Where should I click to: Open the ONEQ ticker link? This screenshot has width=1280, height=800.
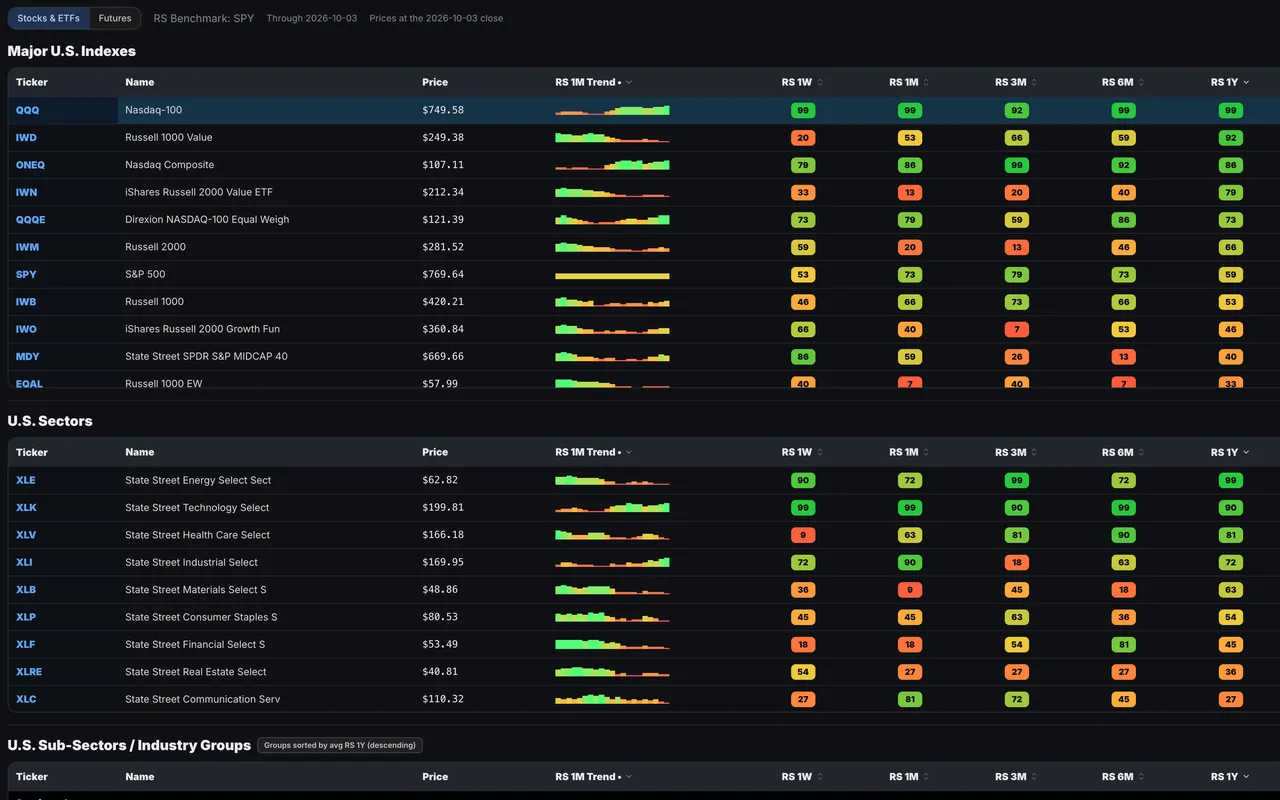point(30,165)
